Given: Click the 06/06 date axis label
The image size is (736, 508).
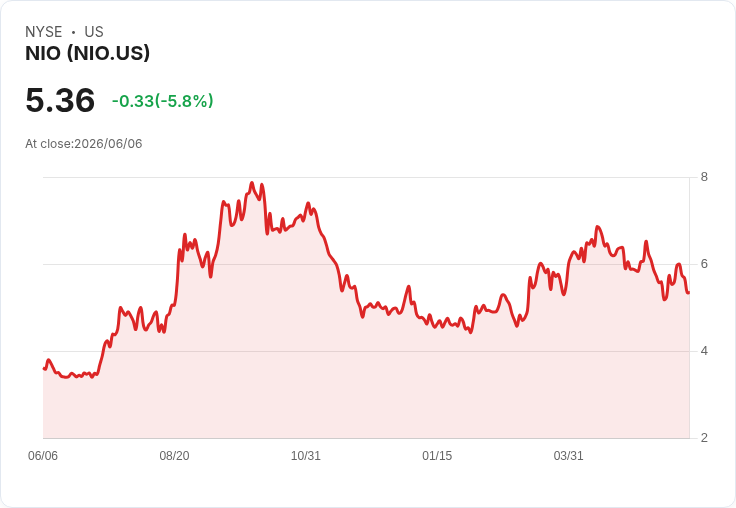Looking at the screenshot, I should pyautogui.click(x=43, y=456).
